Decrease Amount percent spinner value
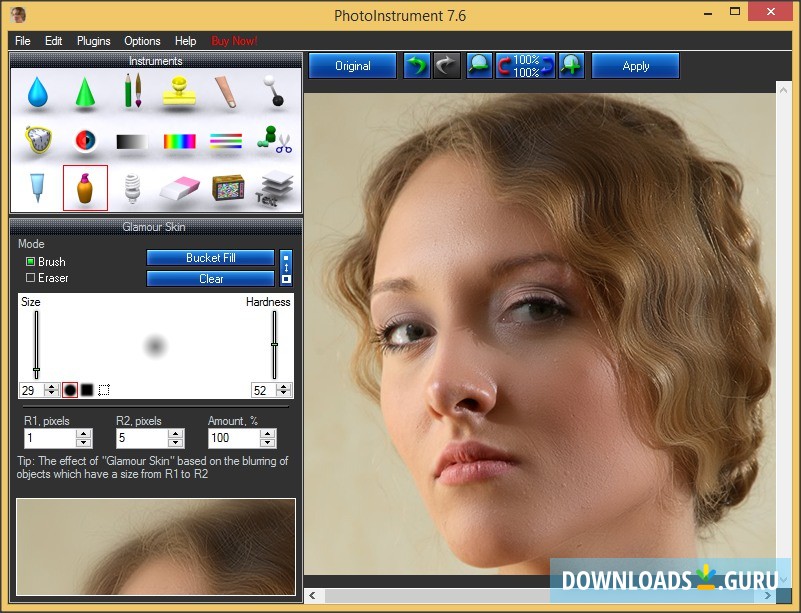801x613 pixels. click(267, 442)
